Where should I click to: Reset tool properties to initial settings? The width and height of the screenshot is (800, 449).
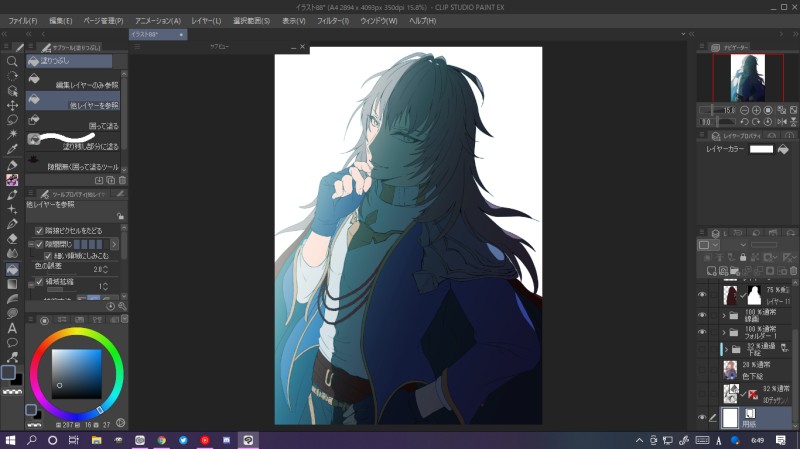coord(110,306)
